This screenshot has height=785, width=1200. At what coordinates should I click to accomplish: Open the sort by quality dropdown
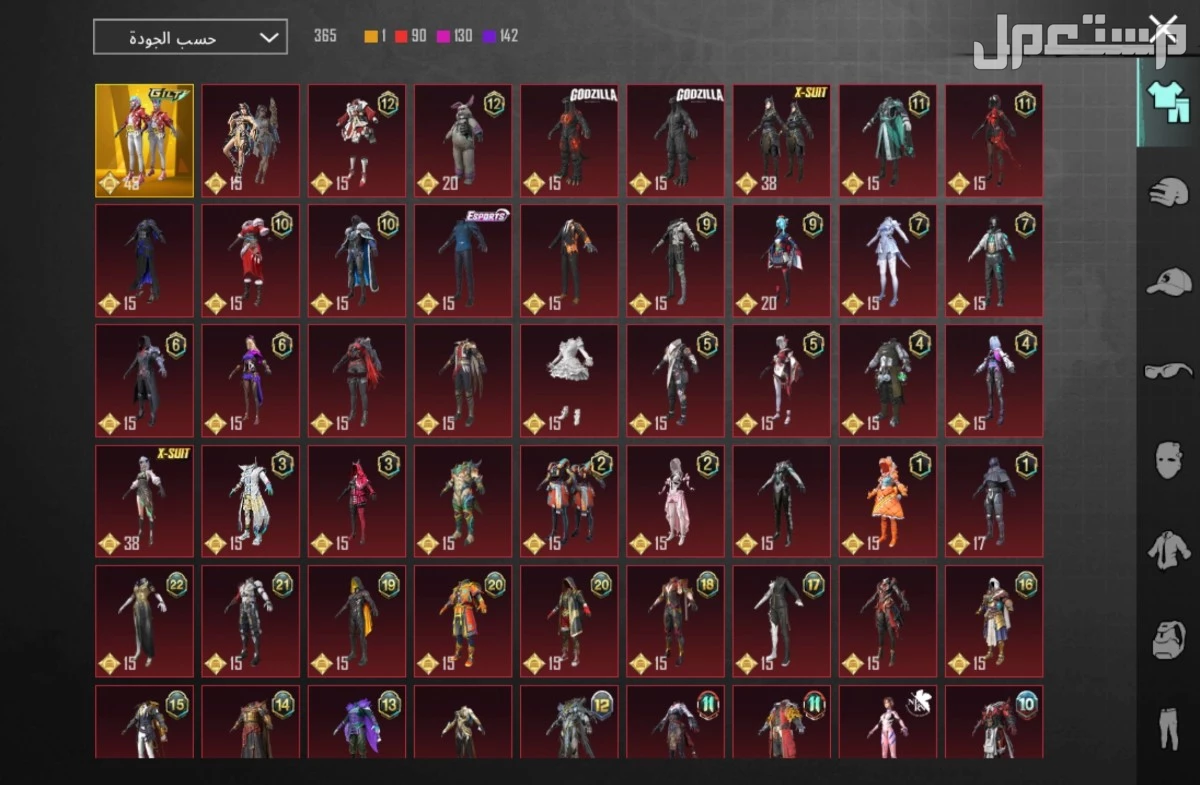pos(190,37)
